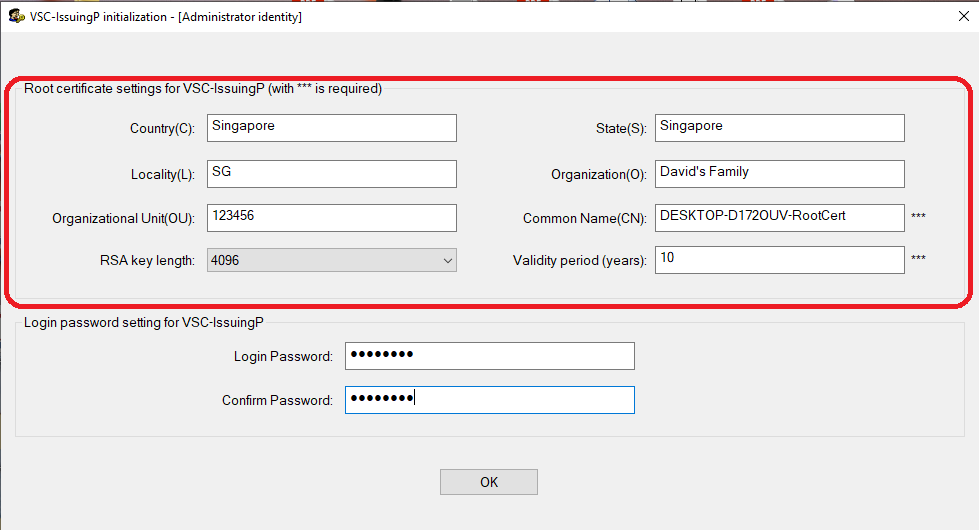Select the Validity period (years) field
The image size is (979, 530).
(x=779, y=260)
